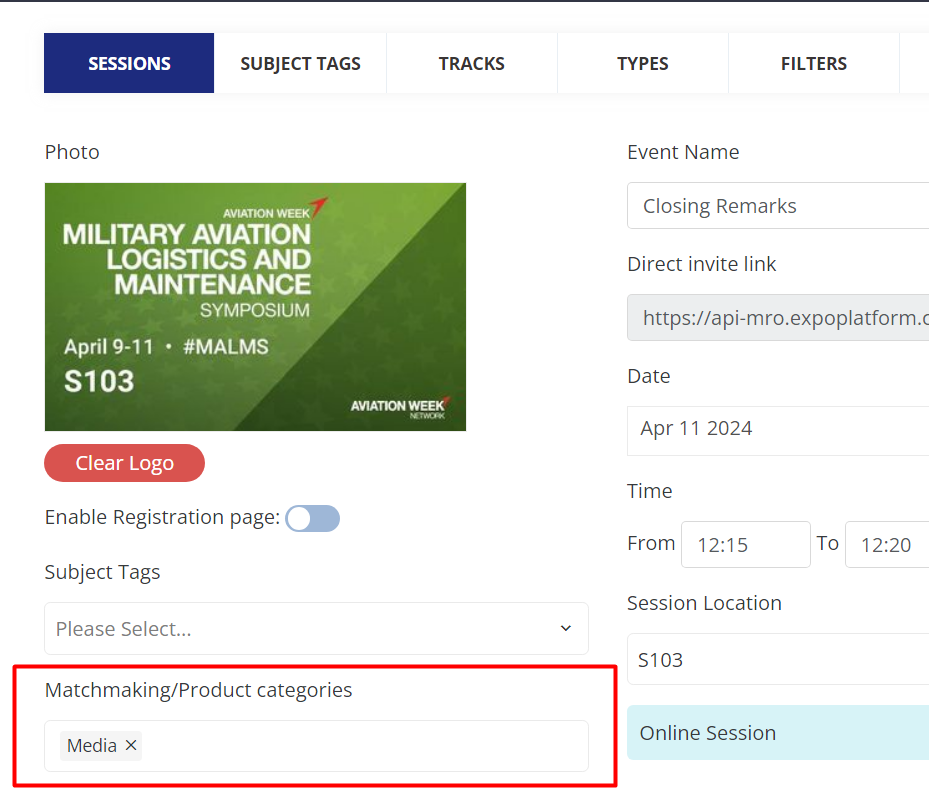Viewport: 929px width, 795px height.
Task: Go to the Tracks tab
Action: (471, 63)
